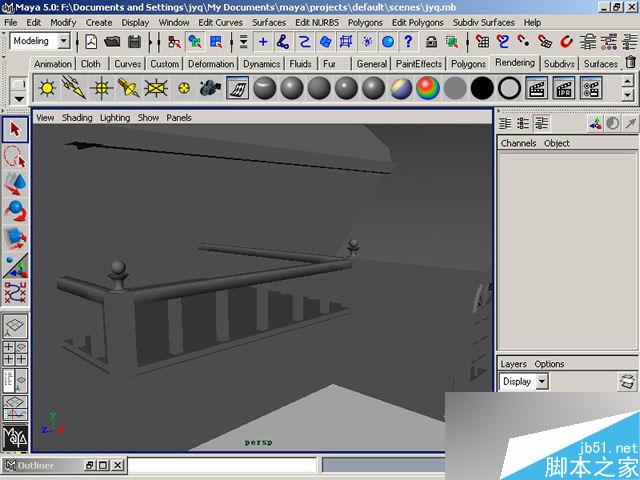Open viewport Panels menu
Screen dimensions: 640x480
click(x=179, y=118)
